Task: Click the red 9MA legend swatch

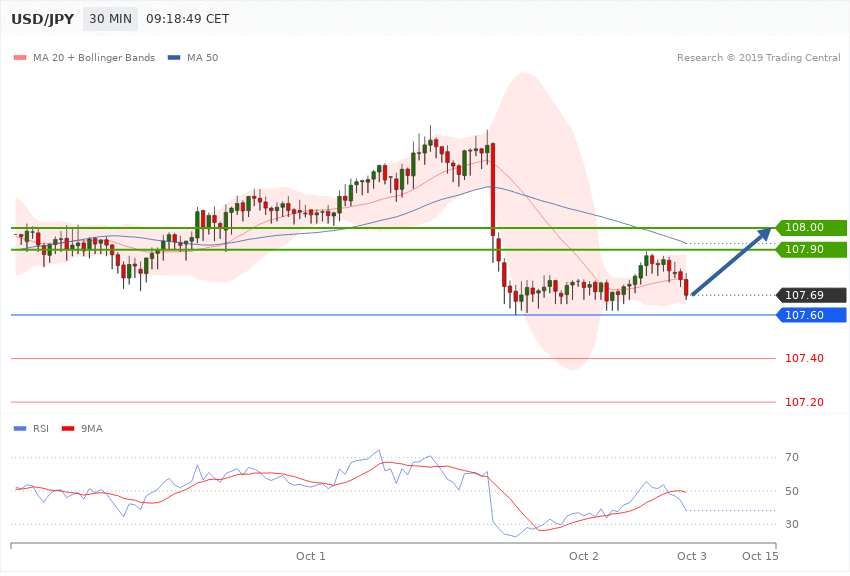Action: point(68,429)
